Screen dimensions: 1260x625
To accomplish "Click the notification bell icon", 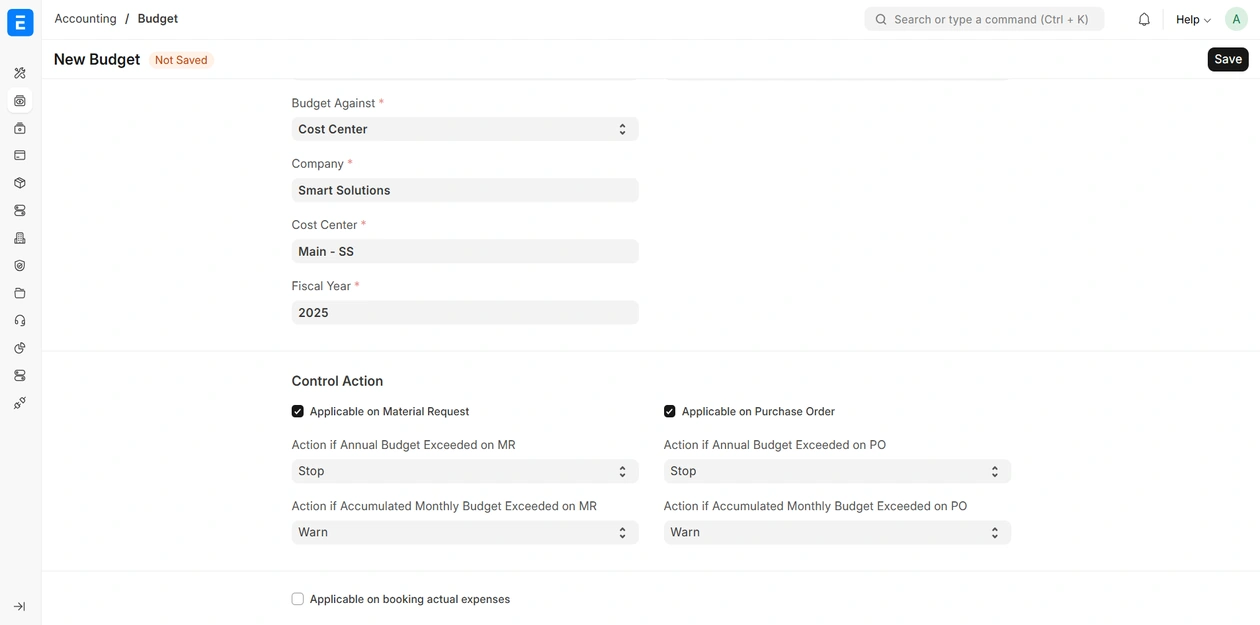I will coord(1144,20).
